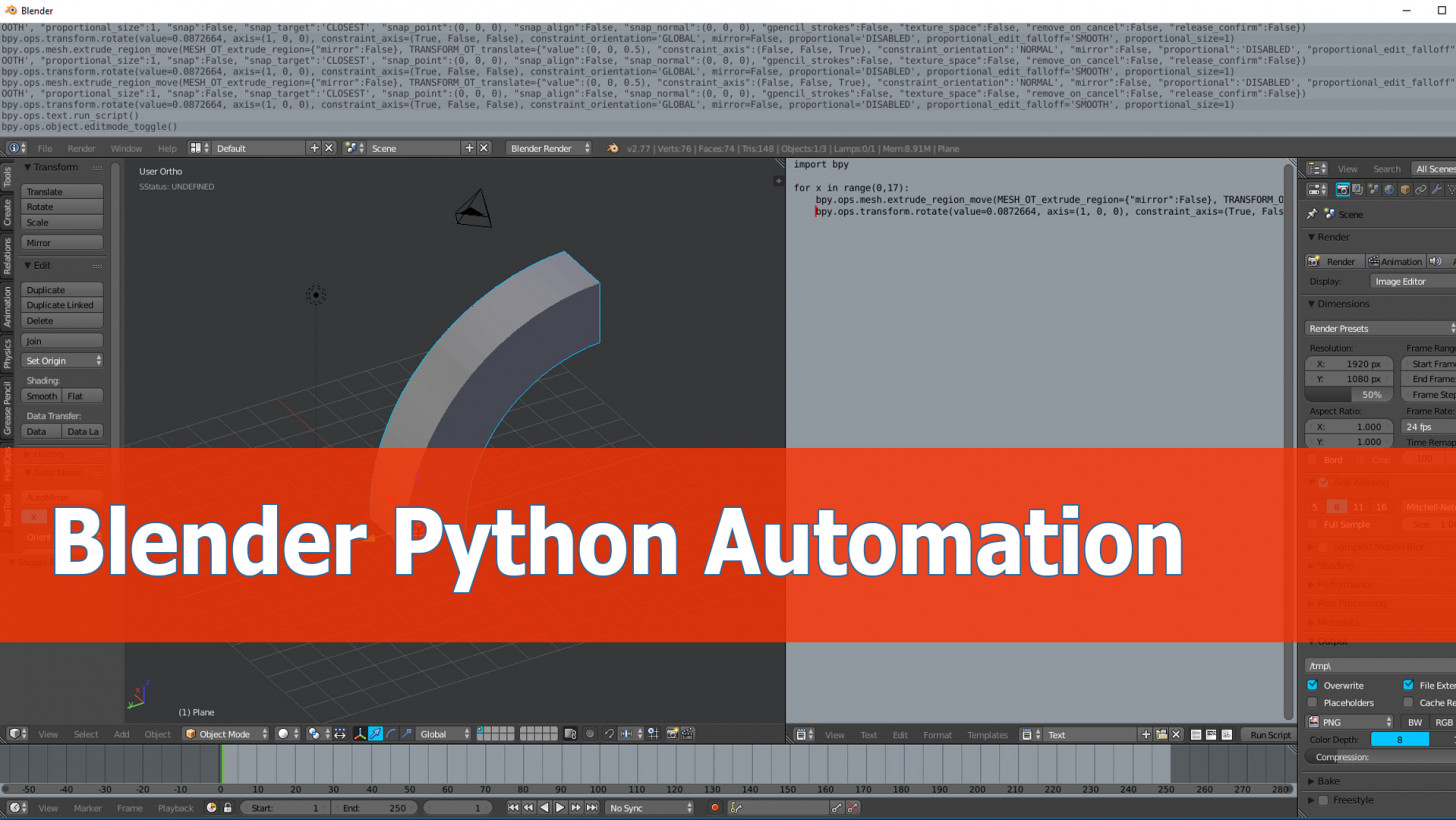Play the animation forward

[560, 808]
